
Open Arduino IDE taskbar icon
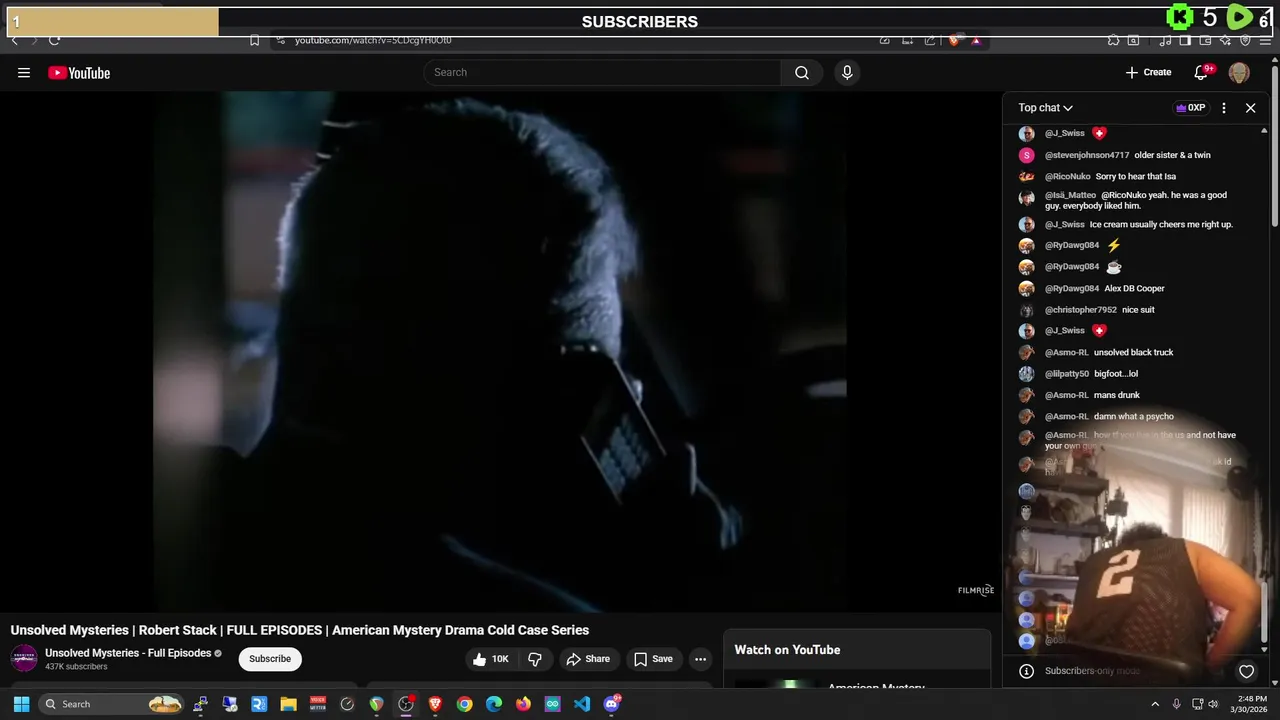click(553, 704)
